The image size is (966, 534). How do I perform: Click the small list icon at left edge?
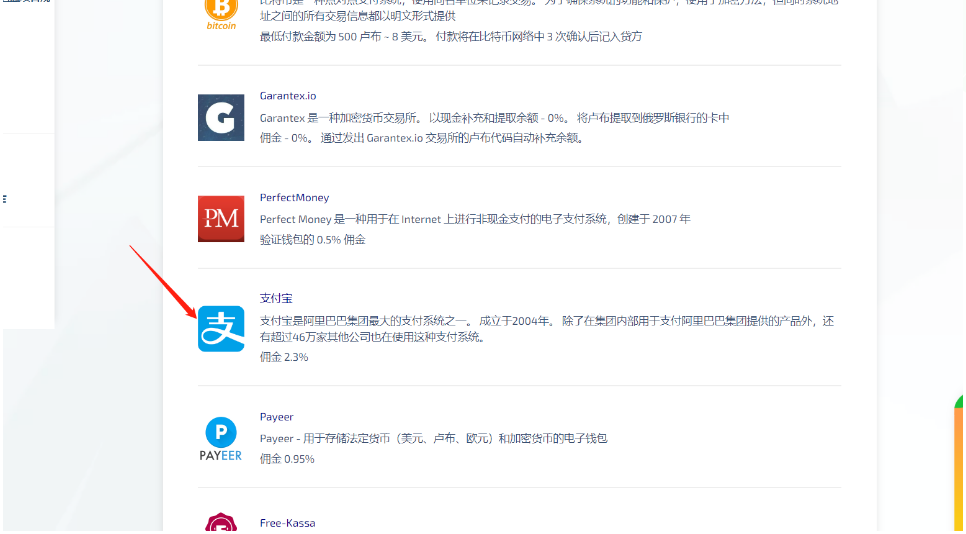4,199
